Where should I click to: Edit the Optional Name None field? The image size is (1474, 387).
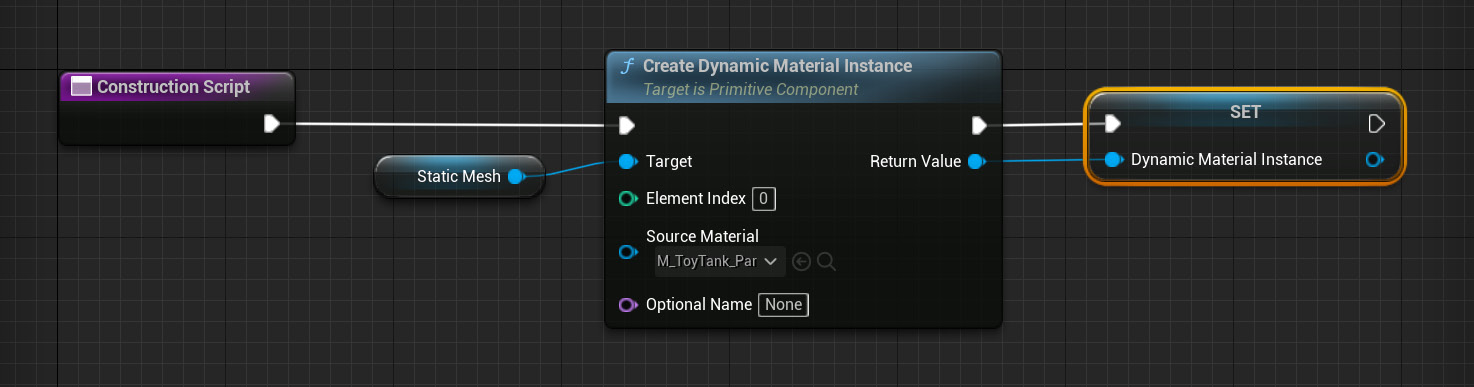click(x=783, y=304)
